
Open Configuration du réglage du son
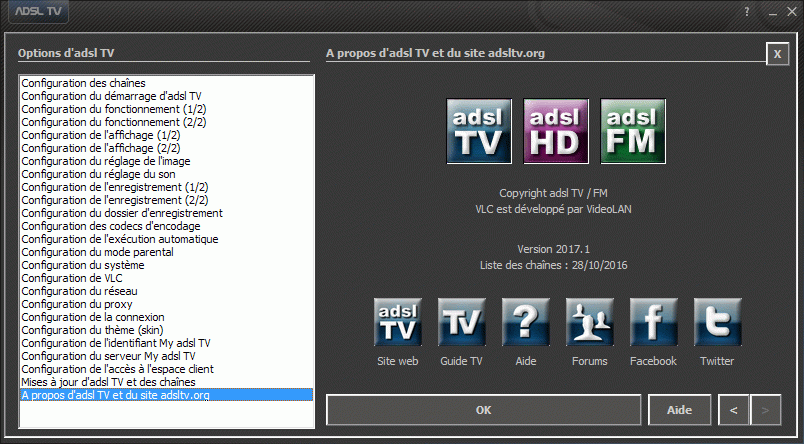tap(166, 174)
